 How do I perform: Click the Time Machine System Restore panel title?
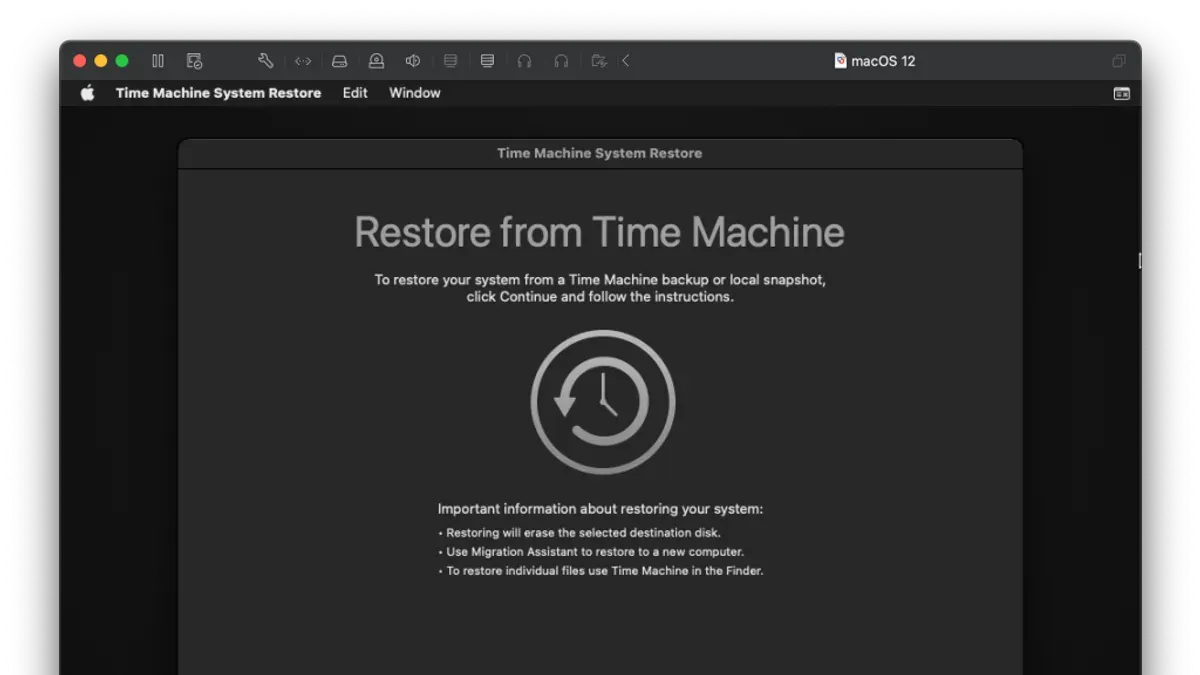point(599,153)
